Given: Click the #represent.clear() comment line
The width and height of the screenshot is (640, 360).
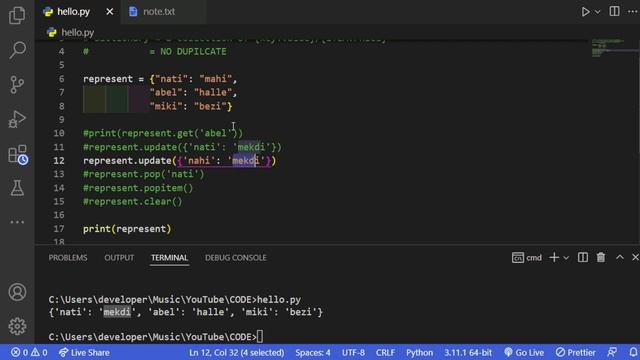Looking at the screenshot, I should pyautogui.click(x=133, y=201).
